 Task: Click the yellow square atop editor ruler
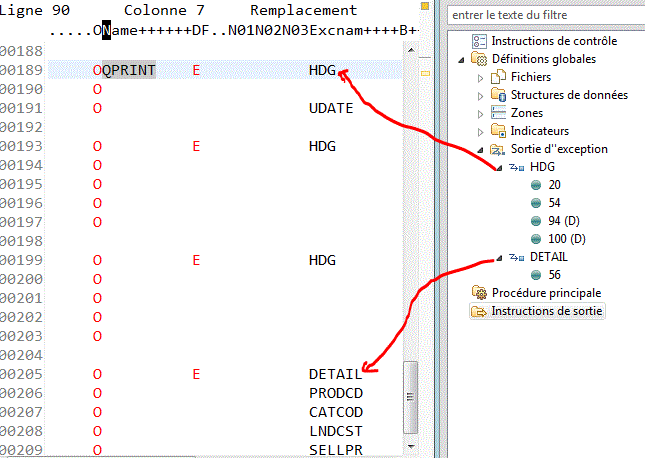(x=425, y=6)
